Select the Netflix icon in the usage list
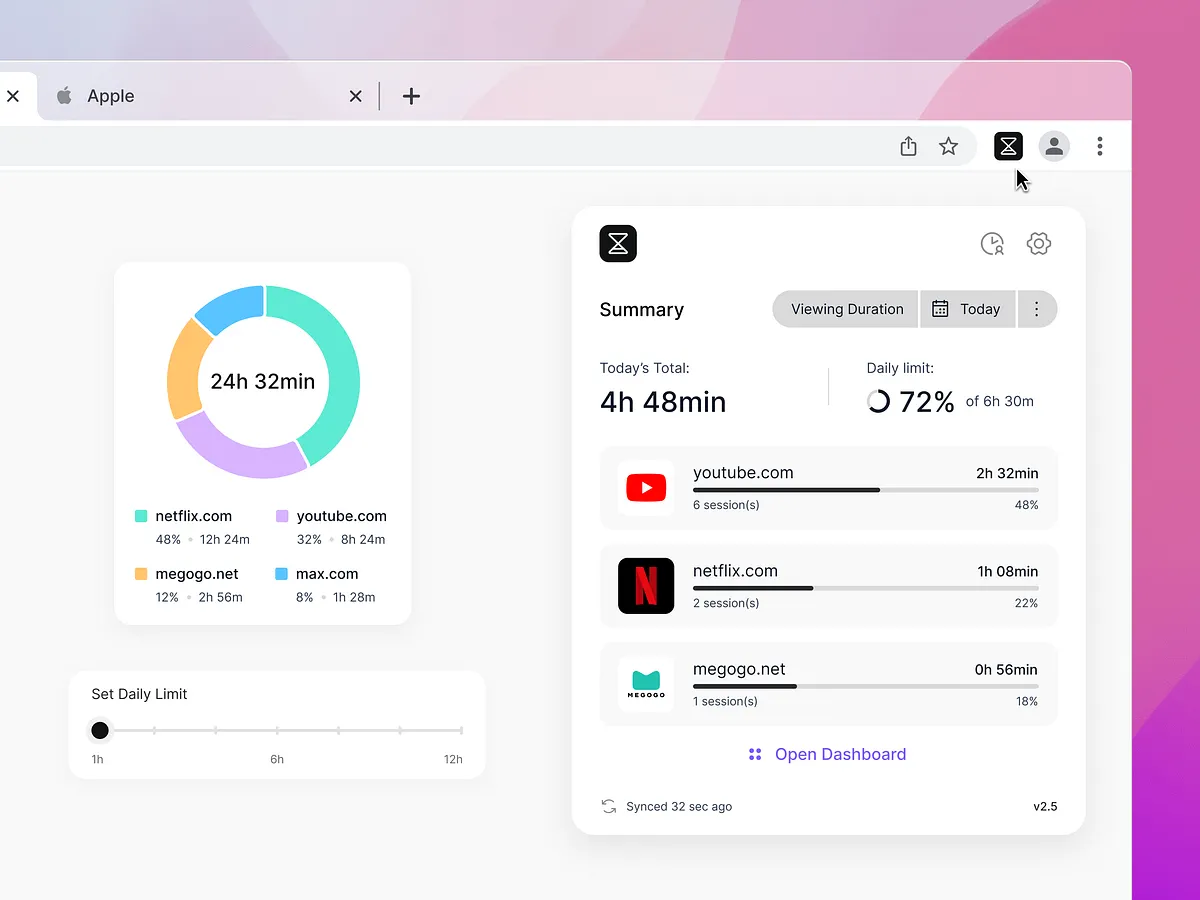 (x=646, y=586)
